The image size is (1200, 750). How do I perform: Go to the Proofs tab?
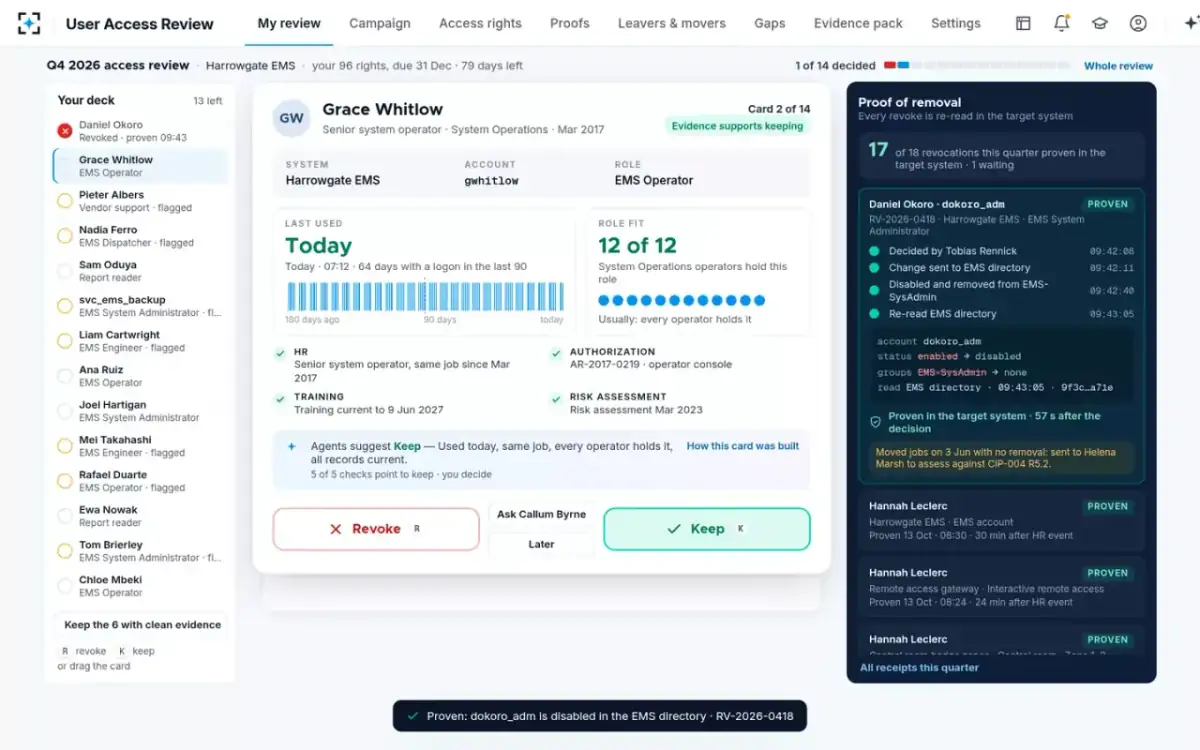(x=570, y=23)
